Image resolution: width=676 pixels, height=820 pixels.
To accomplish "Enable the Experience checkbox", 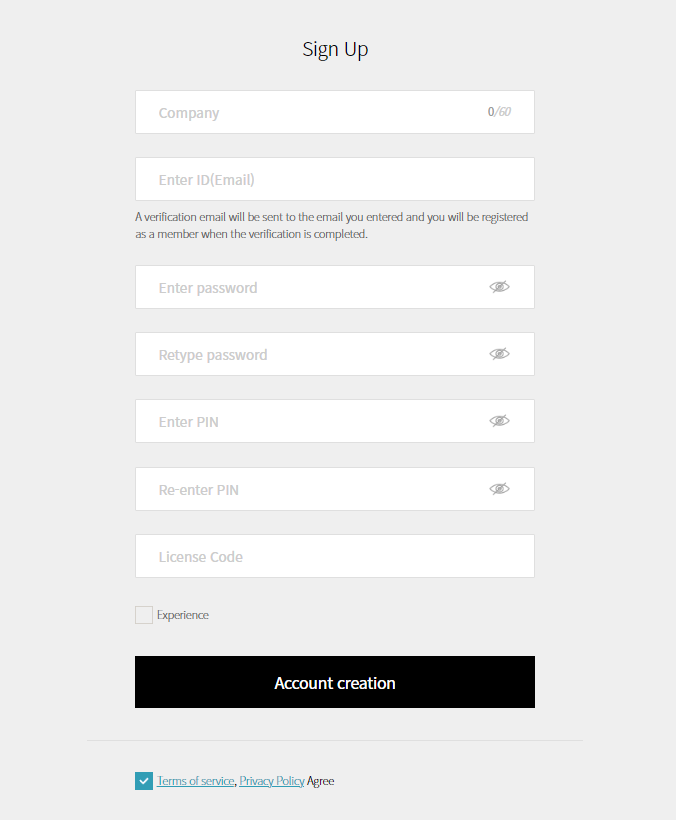I will (x=144, y=615).
